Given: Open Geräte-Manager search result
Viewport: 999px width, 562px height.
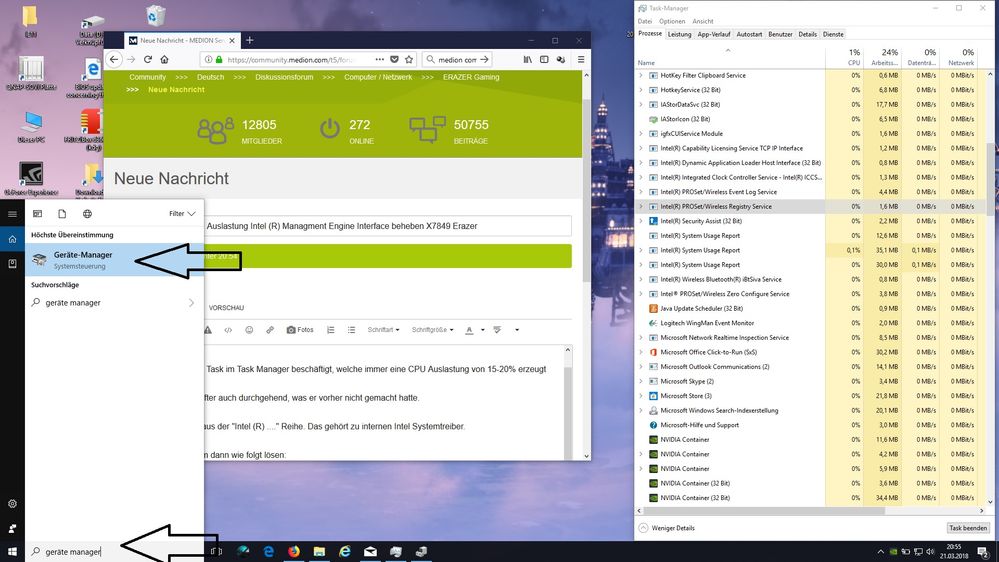Looking at the screenshot, I should point(83,260).
